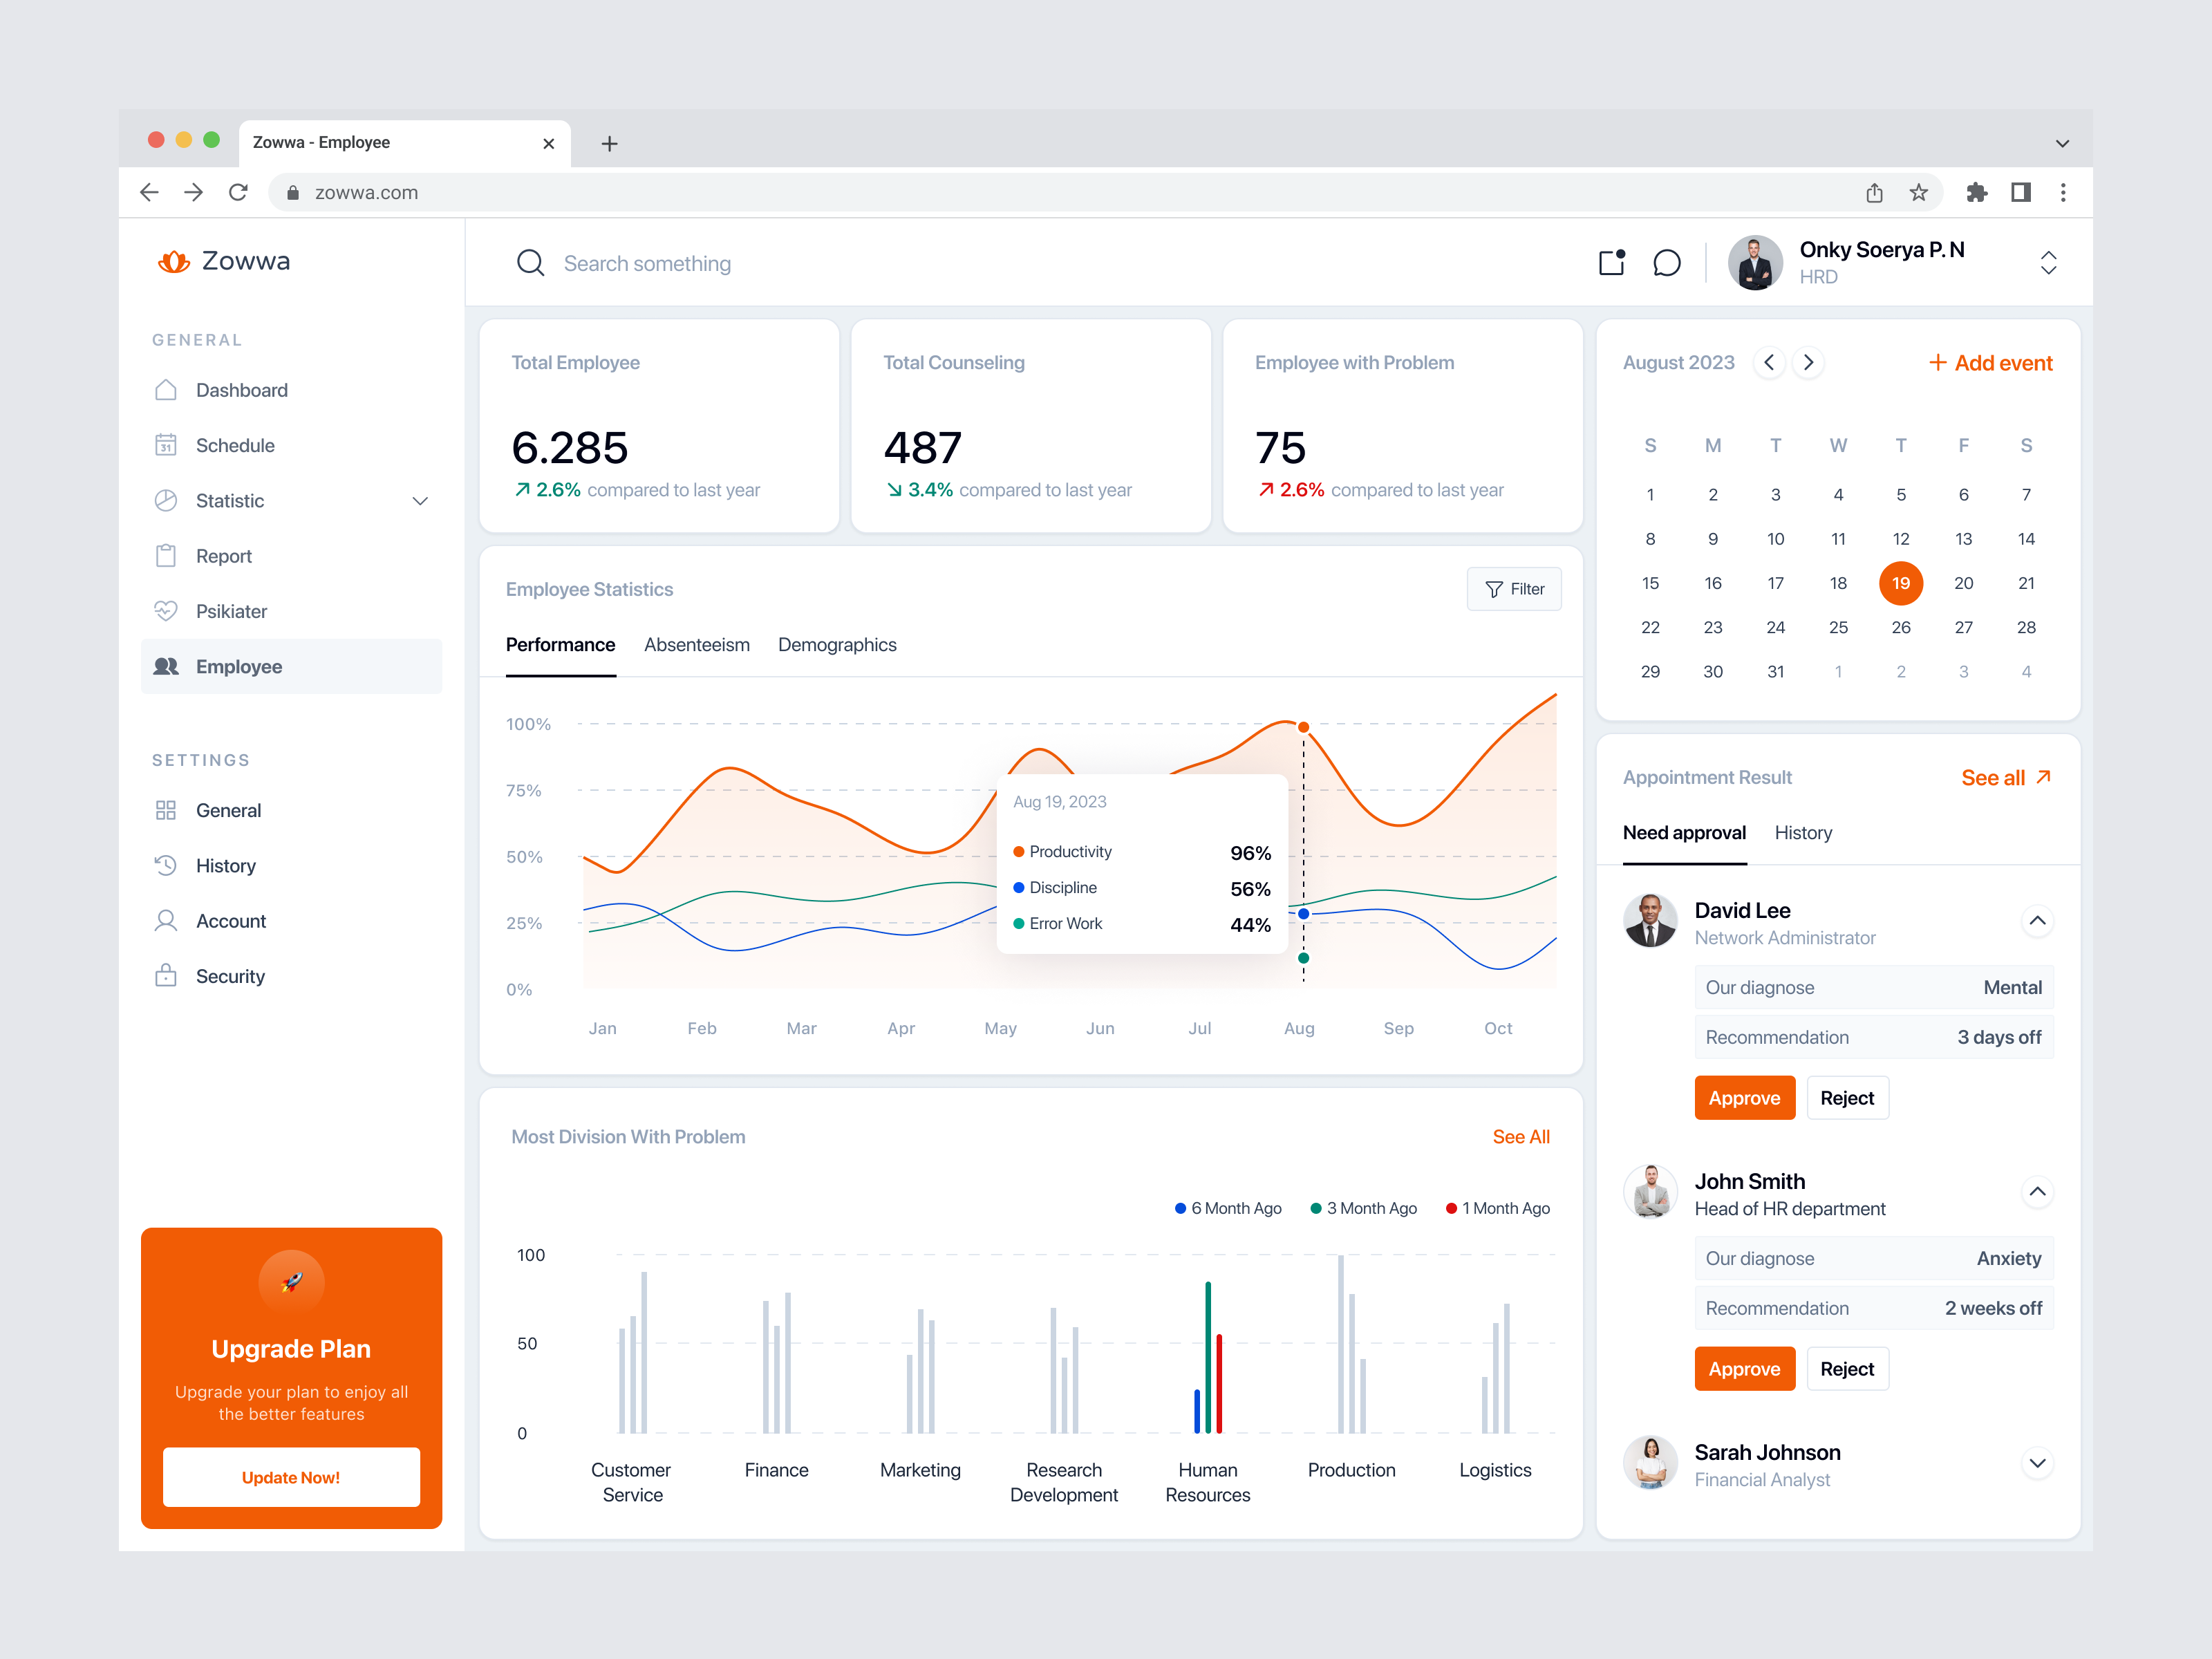Screen dimensions: 2212x1659
Task: Click inside the search field
Action: (700, 263)
